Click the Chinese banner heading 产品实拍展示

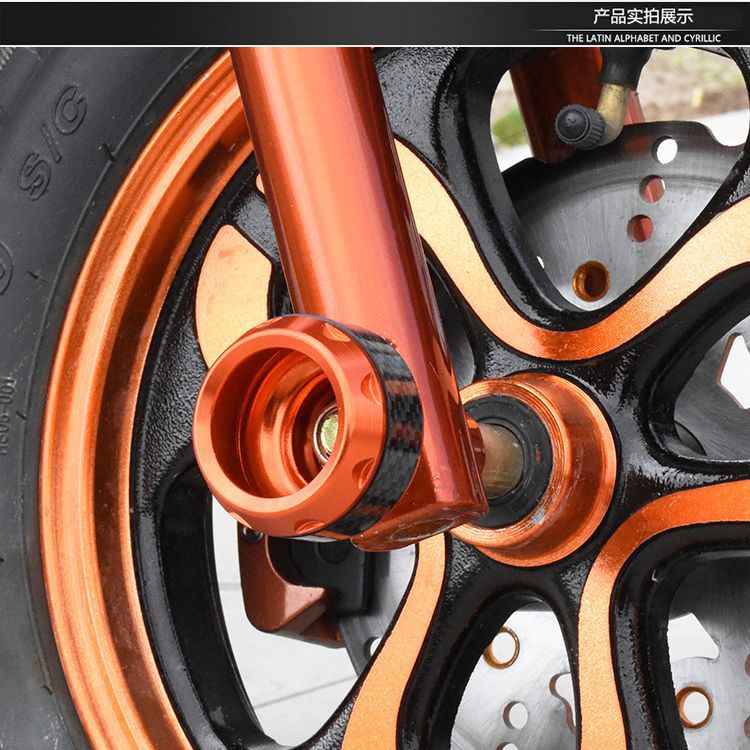click(x=643, y=17)
